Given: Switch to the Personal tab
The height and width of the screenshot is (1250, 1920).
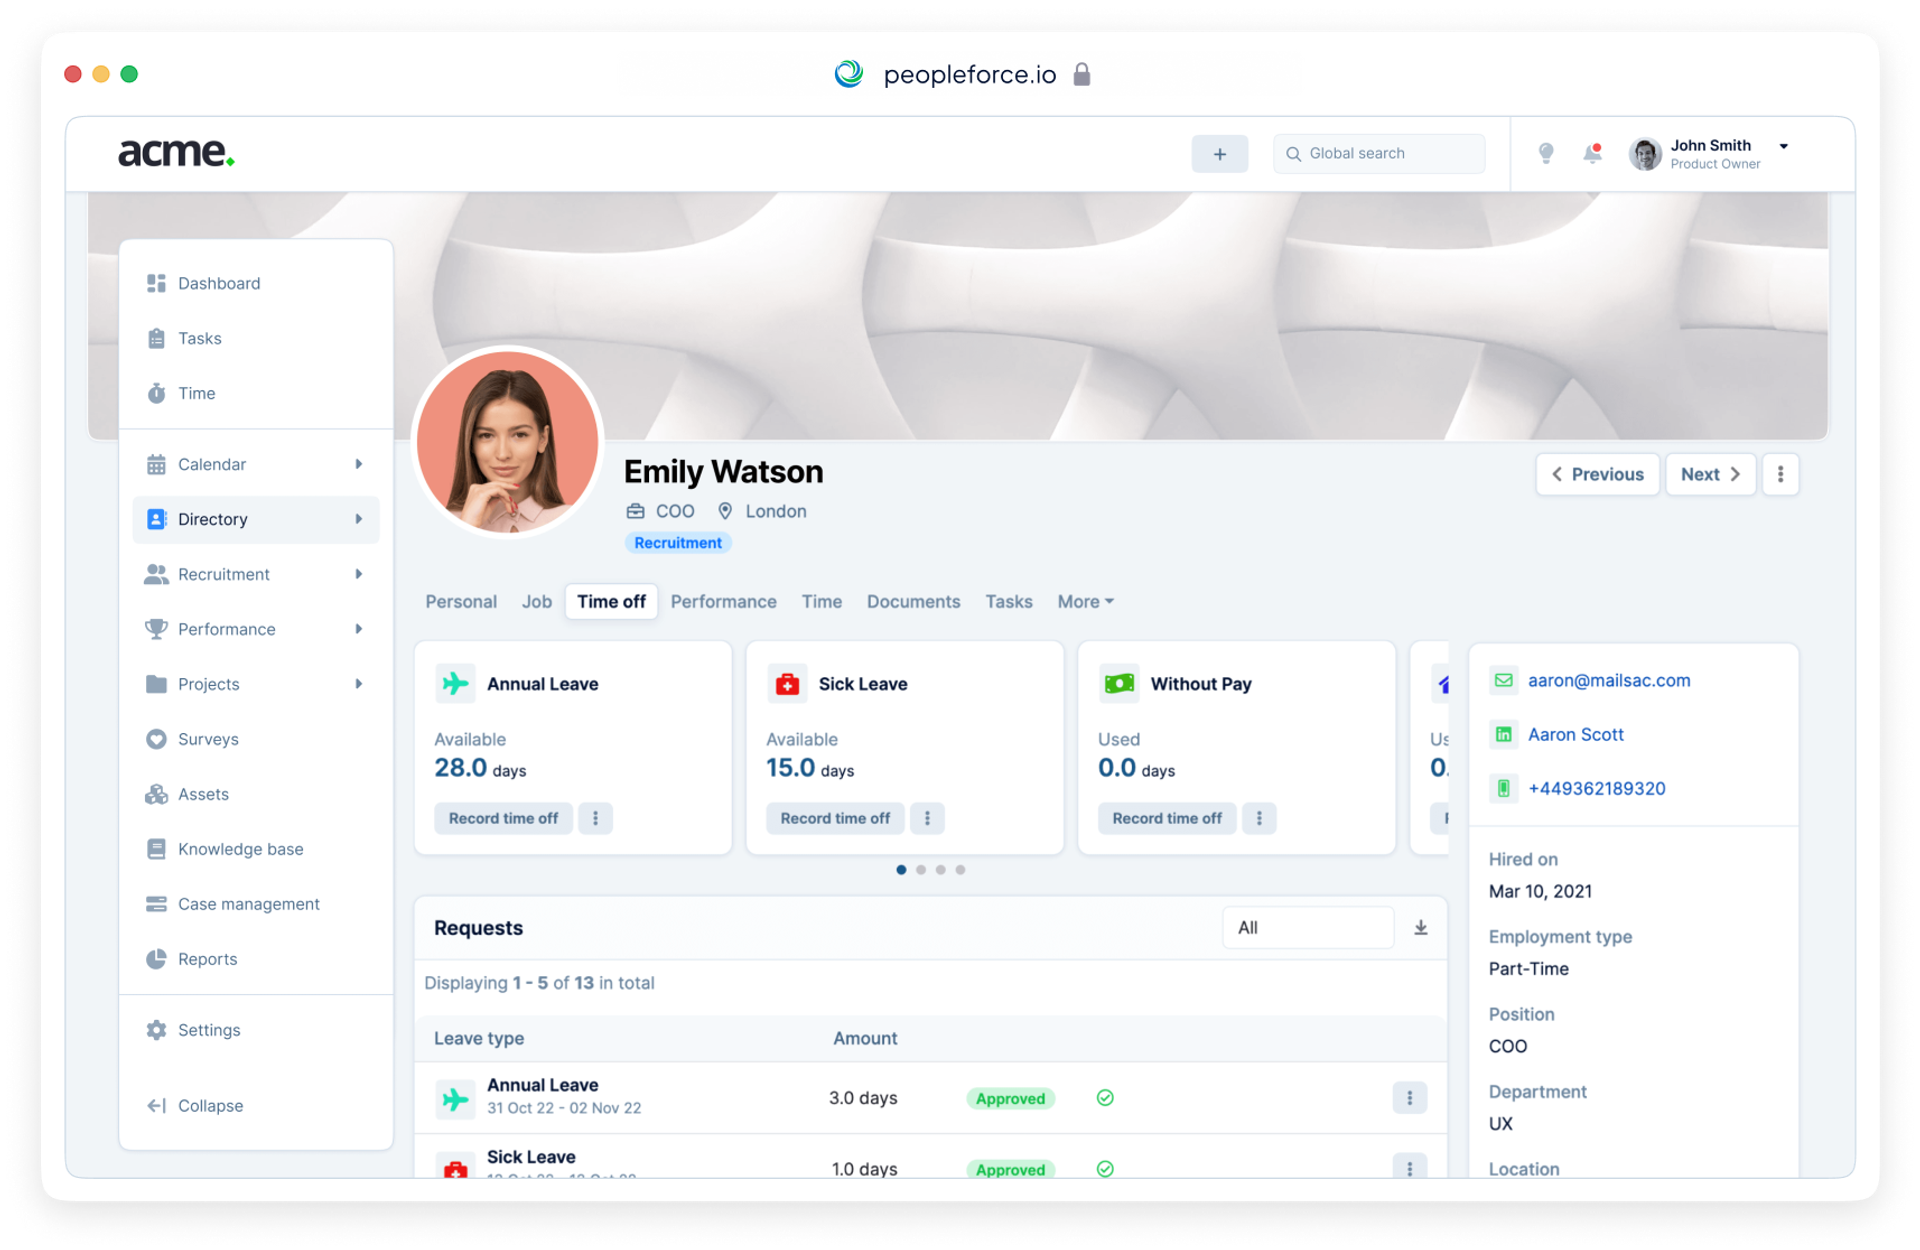Looking at the screenshot, I should [x=461, y=601].
